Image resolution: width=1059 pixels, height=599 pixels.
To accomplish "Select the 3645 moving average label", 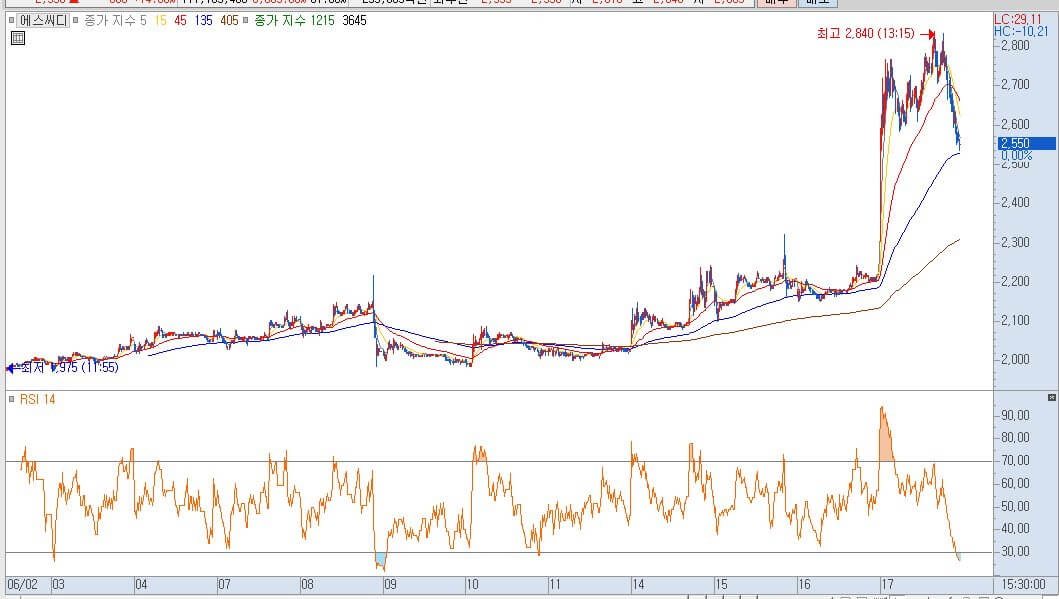I will tap(355, 21).
